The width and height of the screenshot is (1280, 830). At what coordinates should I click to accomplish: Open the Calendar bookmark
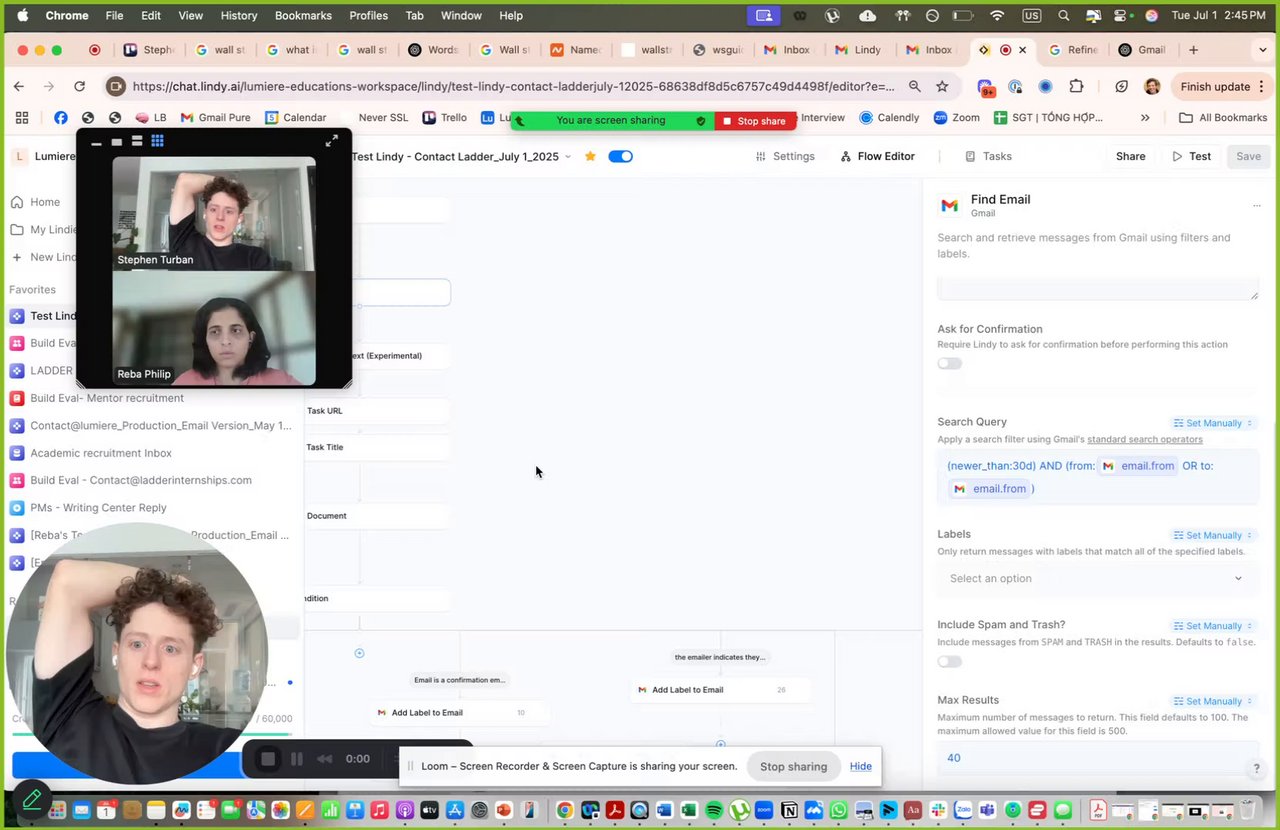tap(295, 118)
